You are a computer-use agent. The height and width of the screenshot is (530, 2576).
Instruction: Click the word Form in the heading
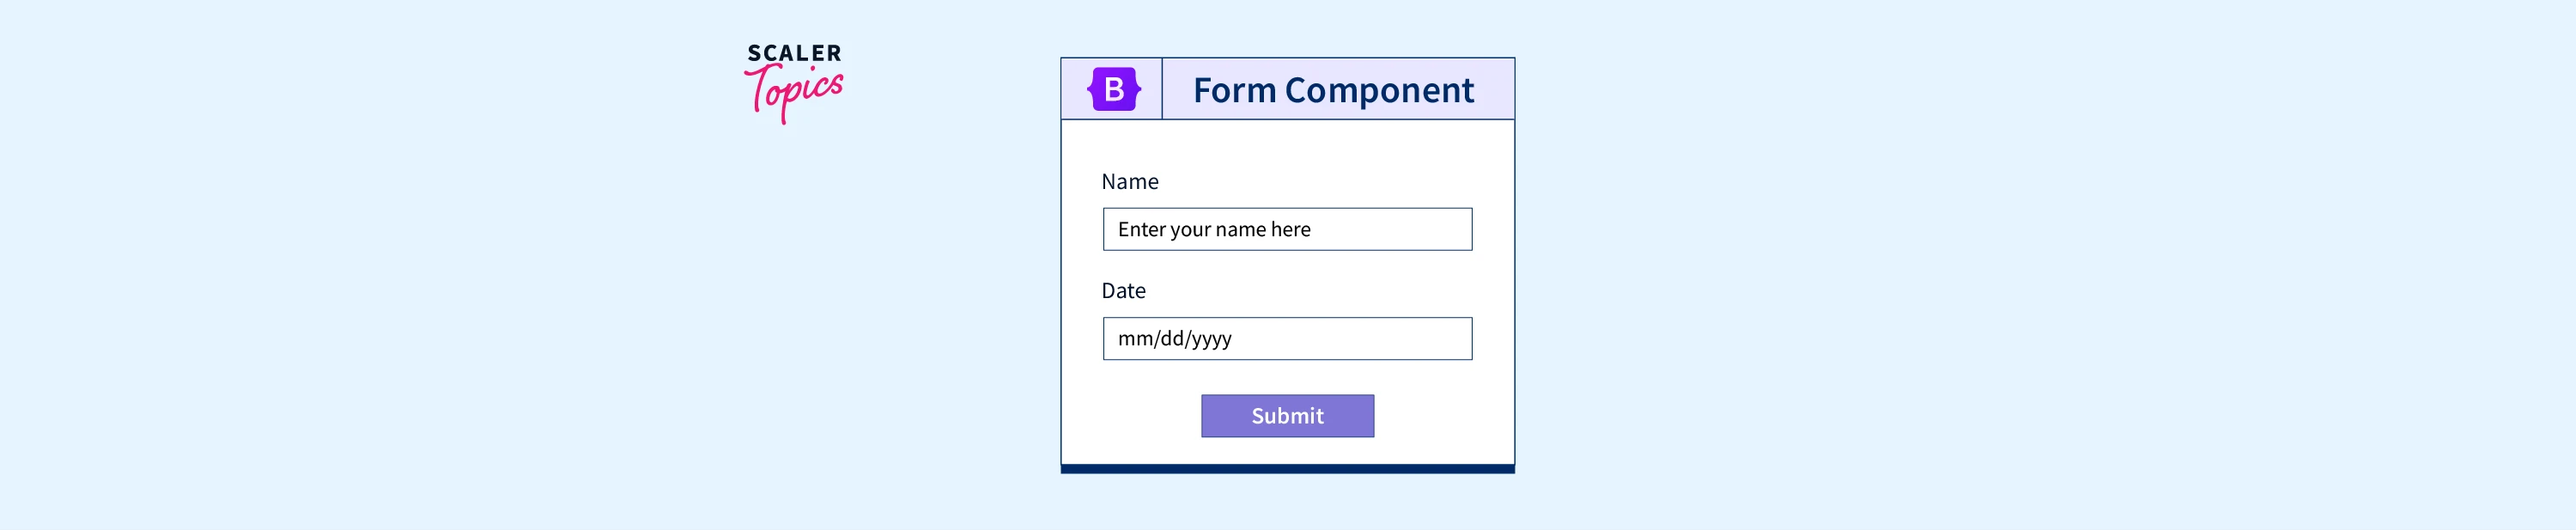pos(1234,90)
